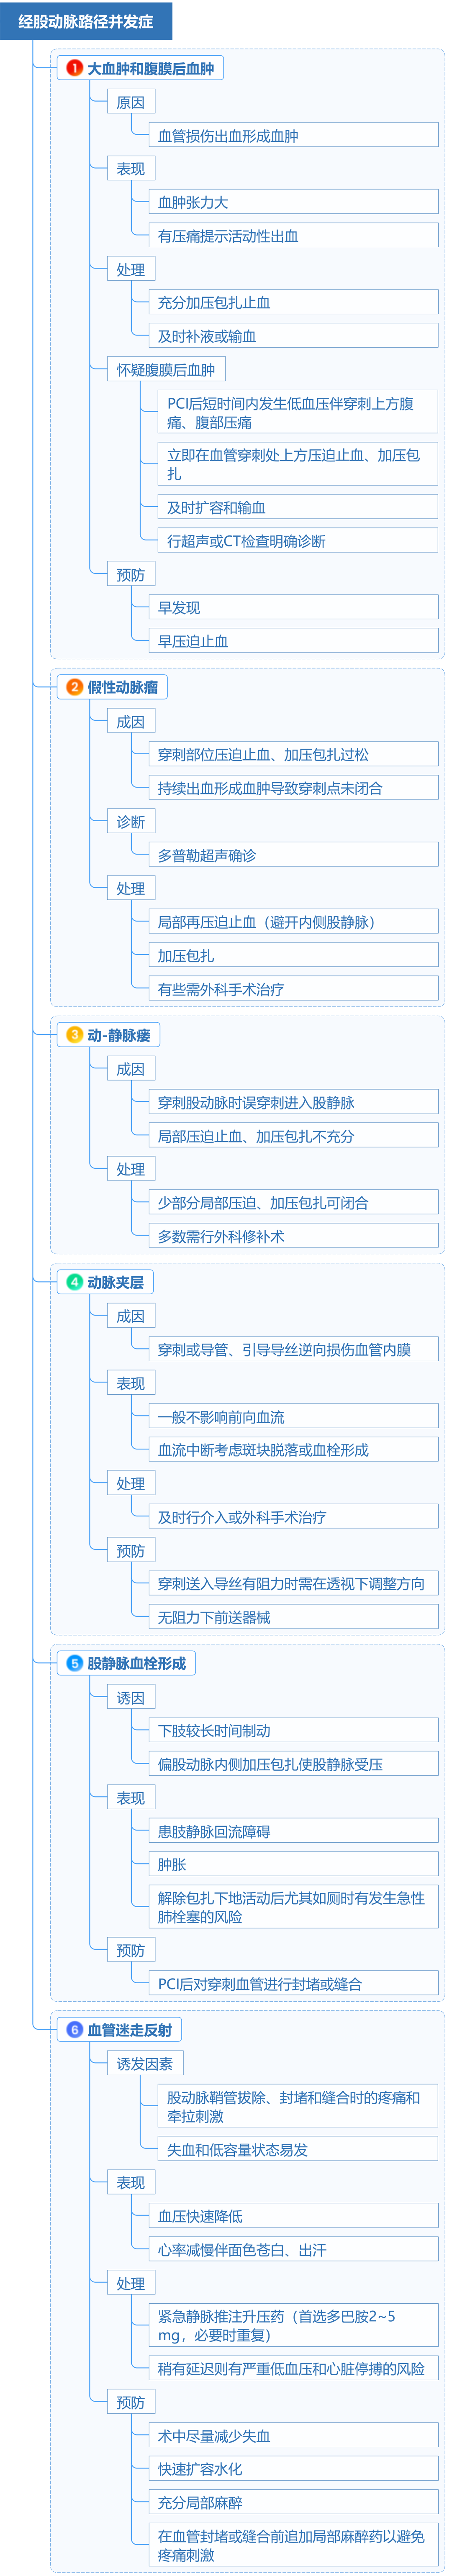This screenshot has width=452, height=2576.
Task: Select 成因 under 假性动脉瘤
Action: tap(130, 721)
